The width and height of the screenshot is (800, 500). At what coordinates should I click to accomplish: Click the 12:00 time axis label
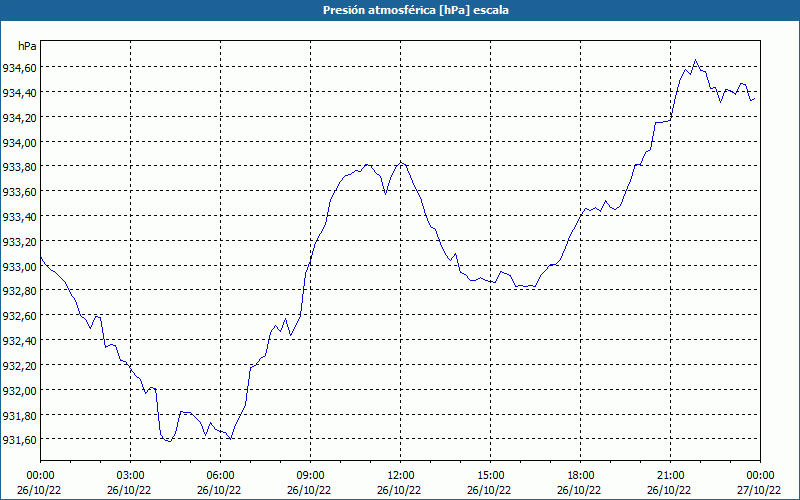(401, 476)
